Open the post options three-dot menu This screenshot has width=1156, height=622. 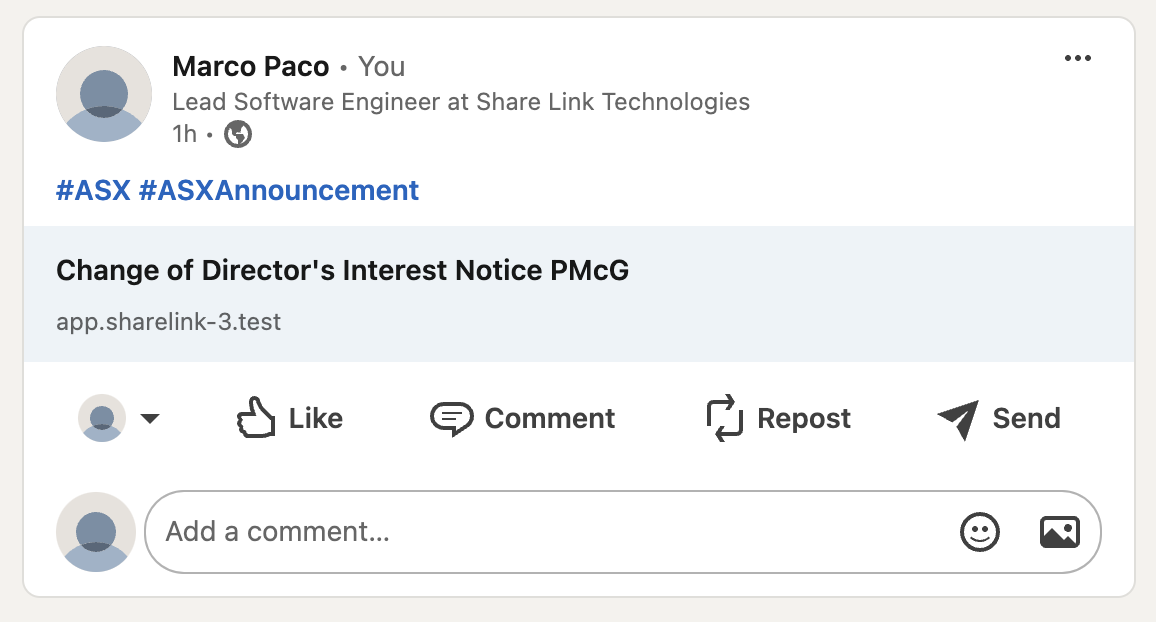coord(1078,58)
